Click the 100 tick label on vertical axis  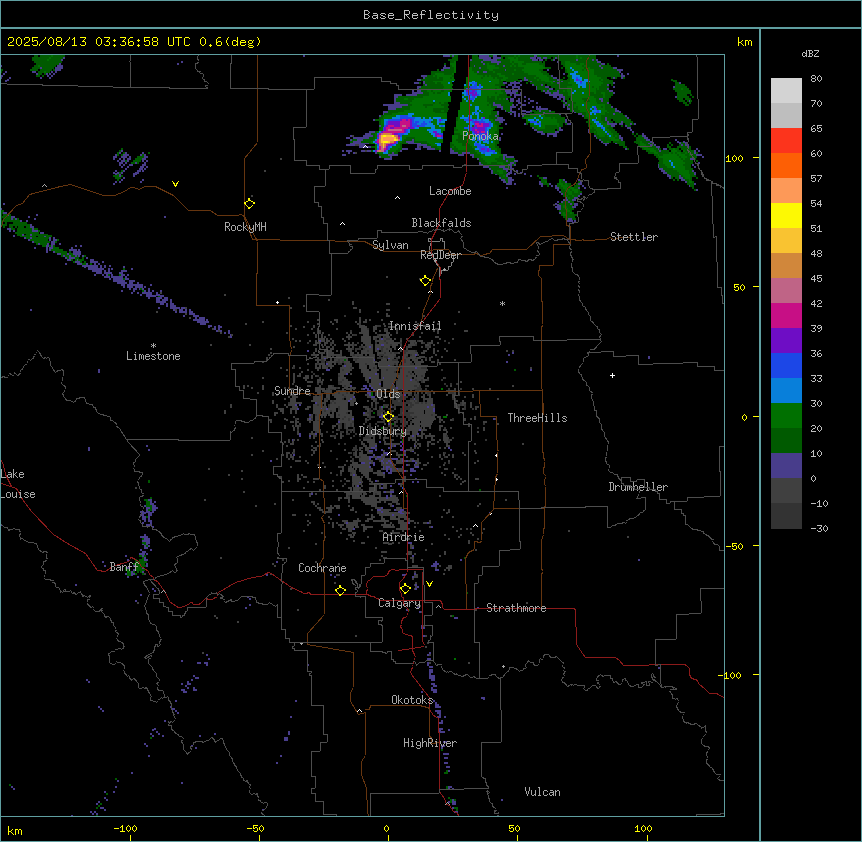coord(734,158)
